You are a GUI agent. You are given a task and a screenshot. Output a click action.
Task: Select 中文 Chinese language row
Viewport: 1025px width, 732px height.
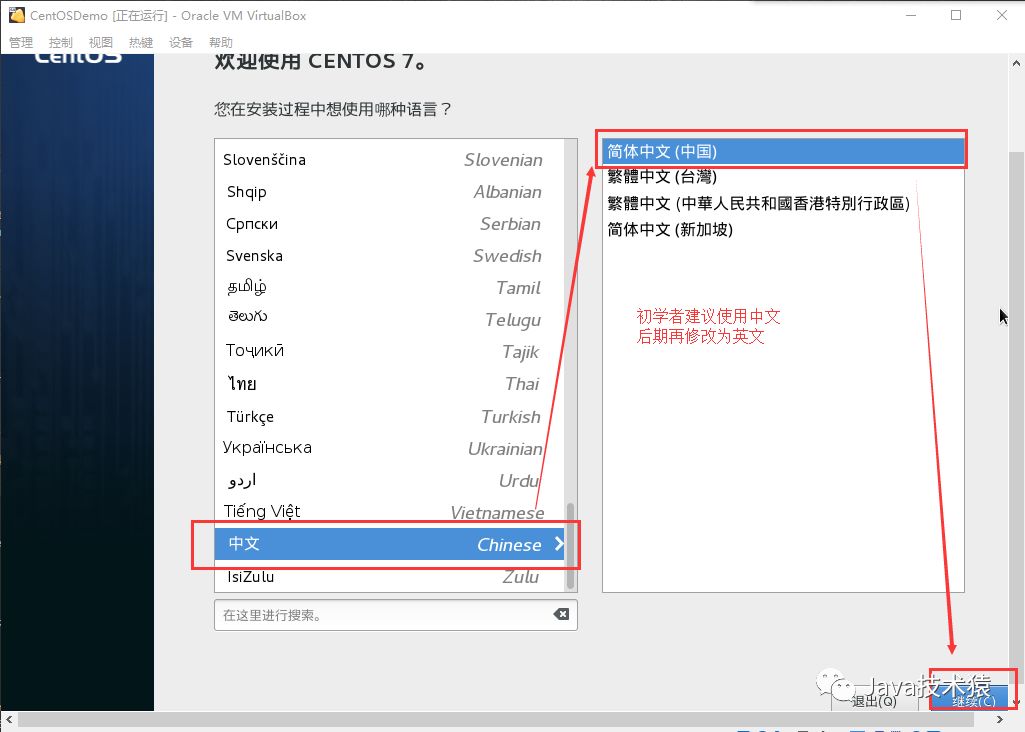390,544
